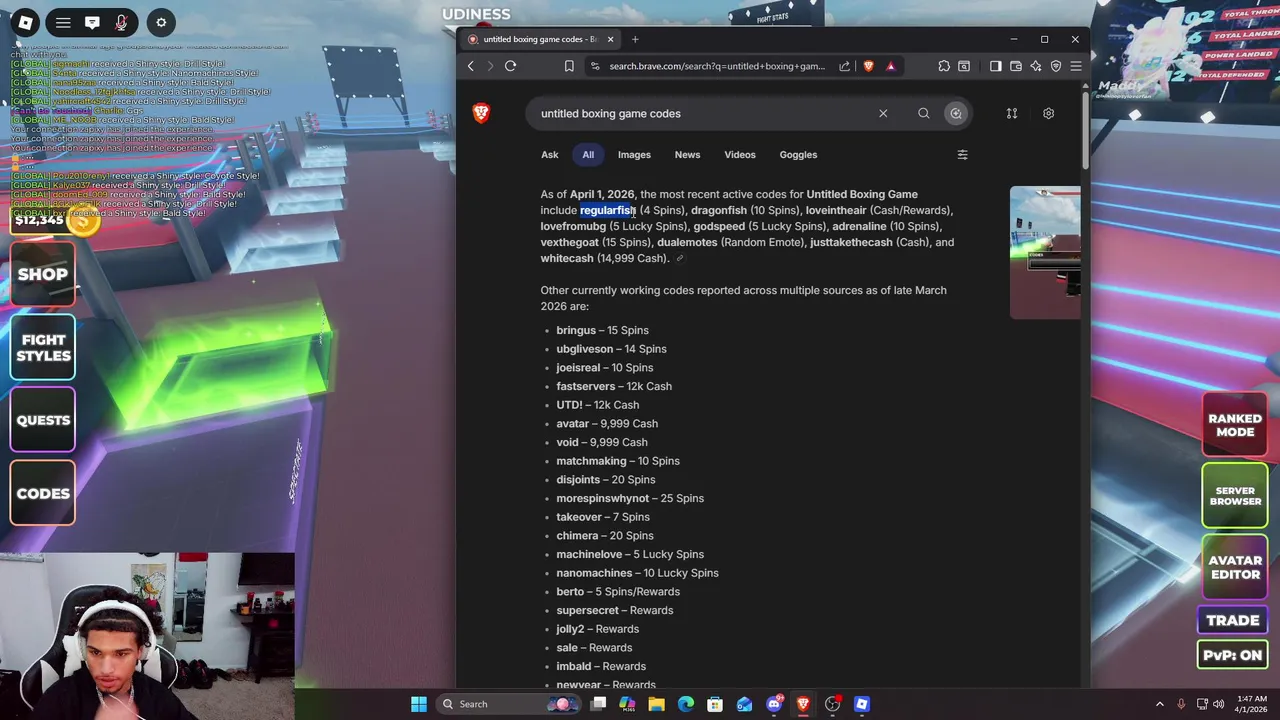Switch to the News tab
The width and height of the screenshot is (1280, 720).
687,155
